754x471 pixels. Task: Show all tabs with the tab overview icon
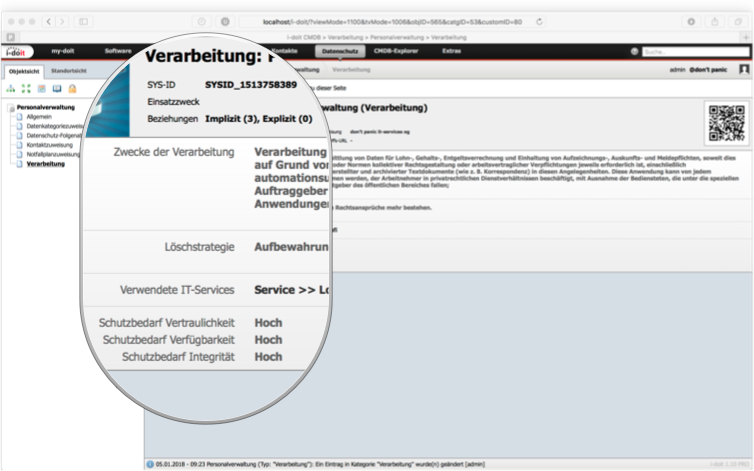738,22
